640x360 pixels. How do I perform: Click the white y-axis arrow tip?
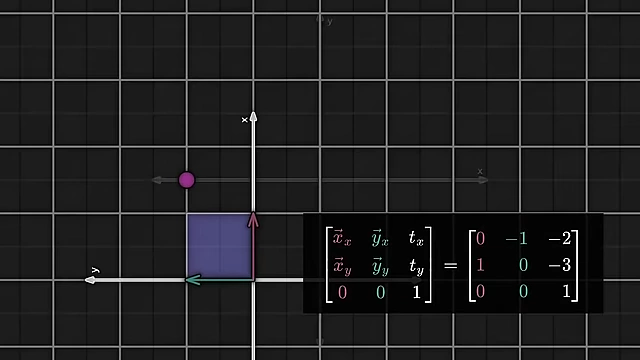(x=90, y=280)
